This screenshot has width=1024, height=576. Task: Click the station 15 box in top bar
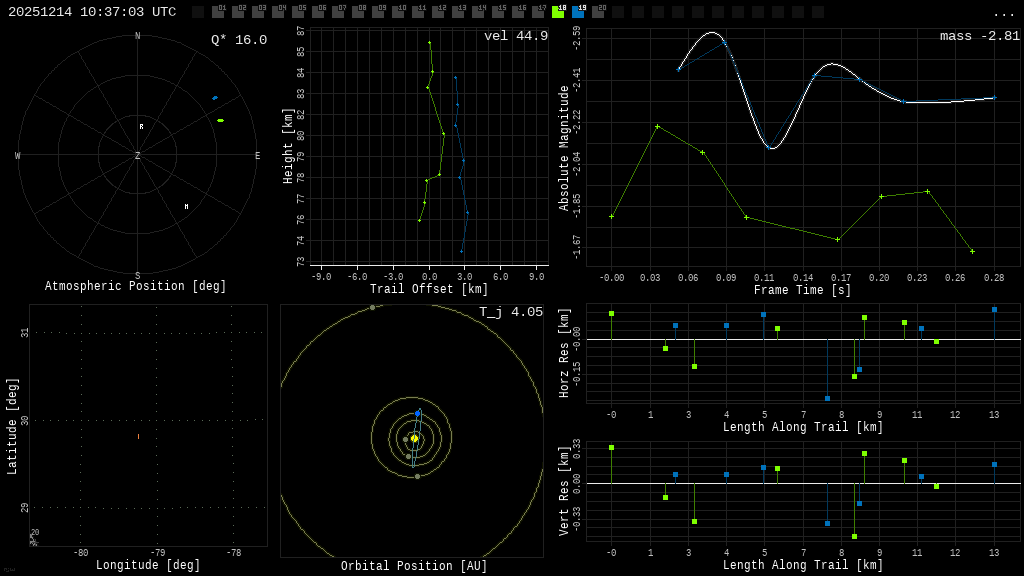pyautogui.click(x=498, y=12)
